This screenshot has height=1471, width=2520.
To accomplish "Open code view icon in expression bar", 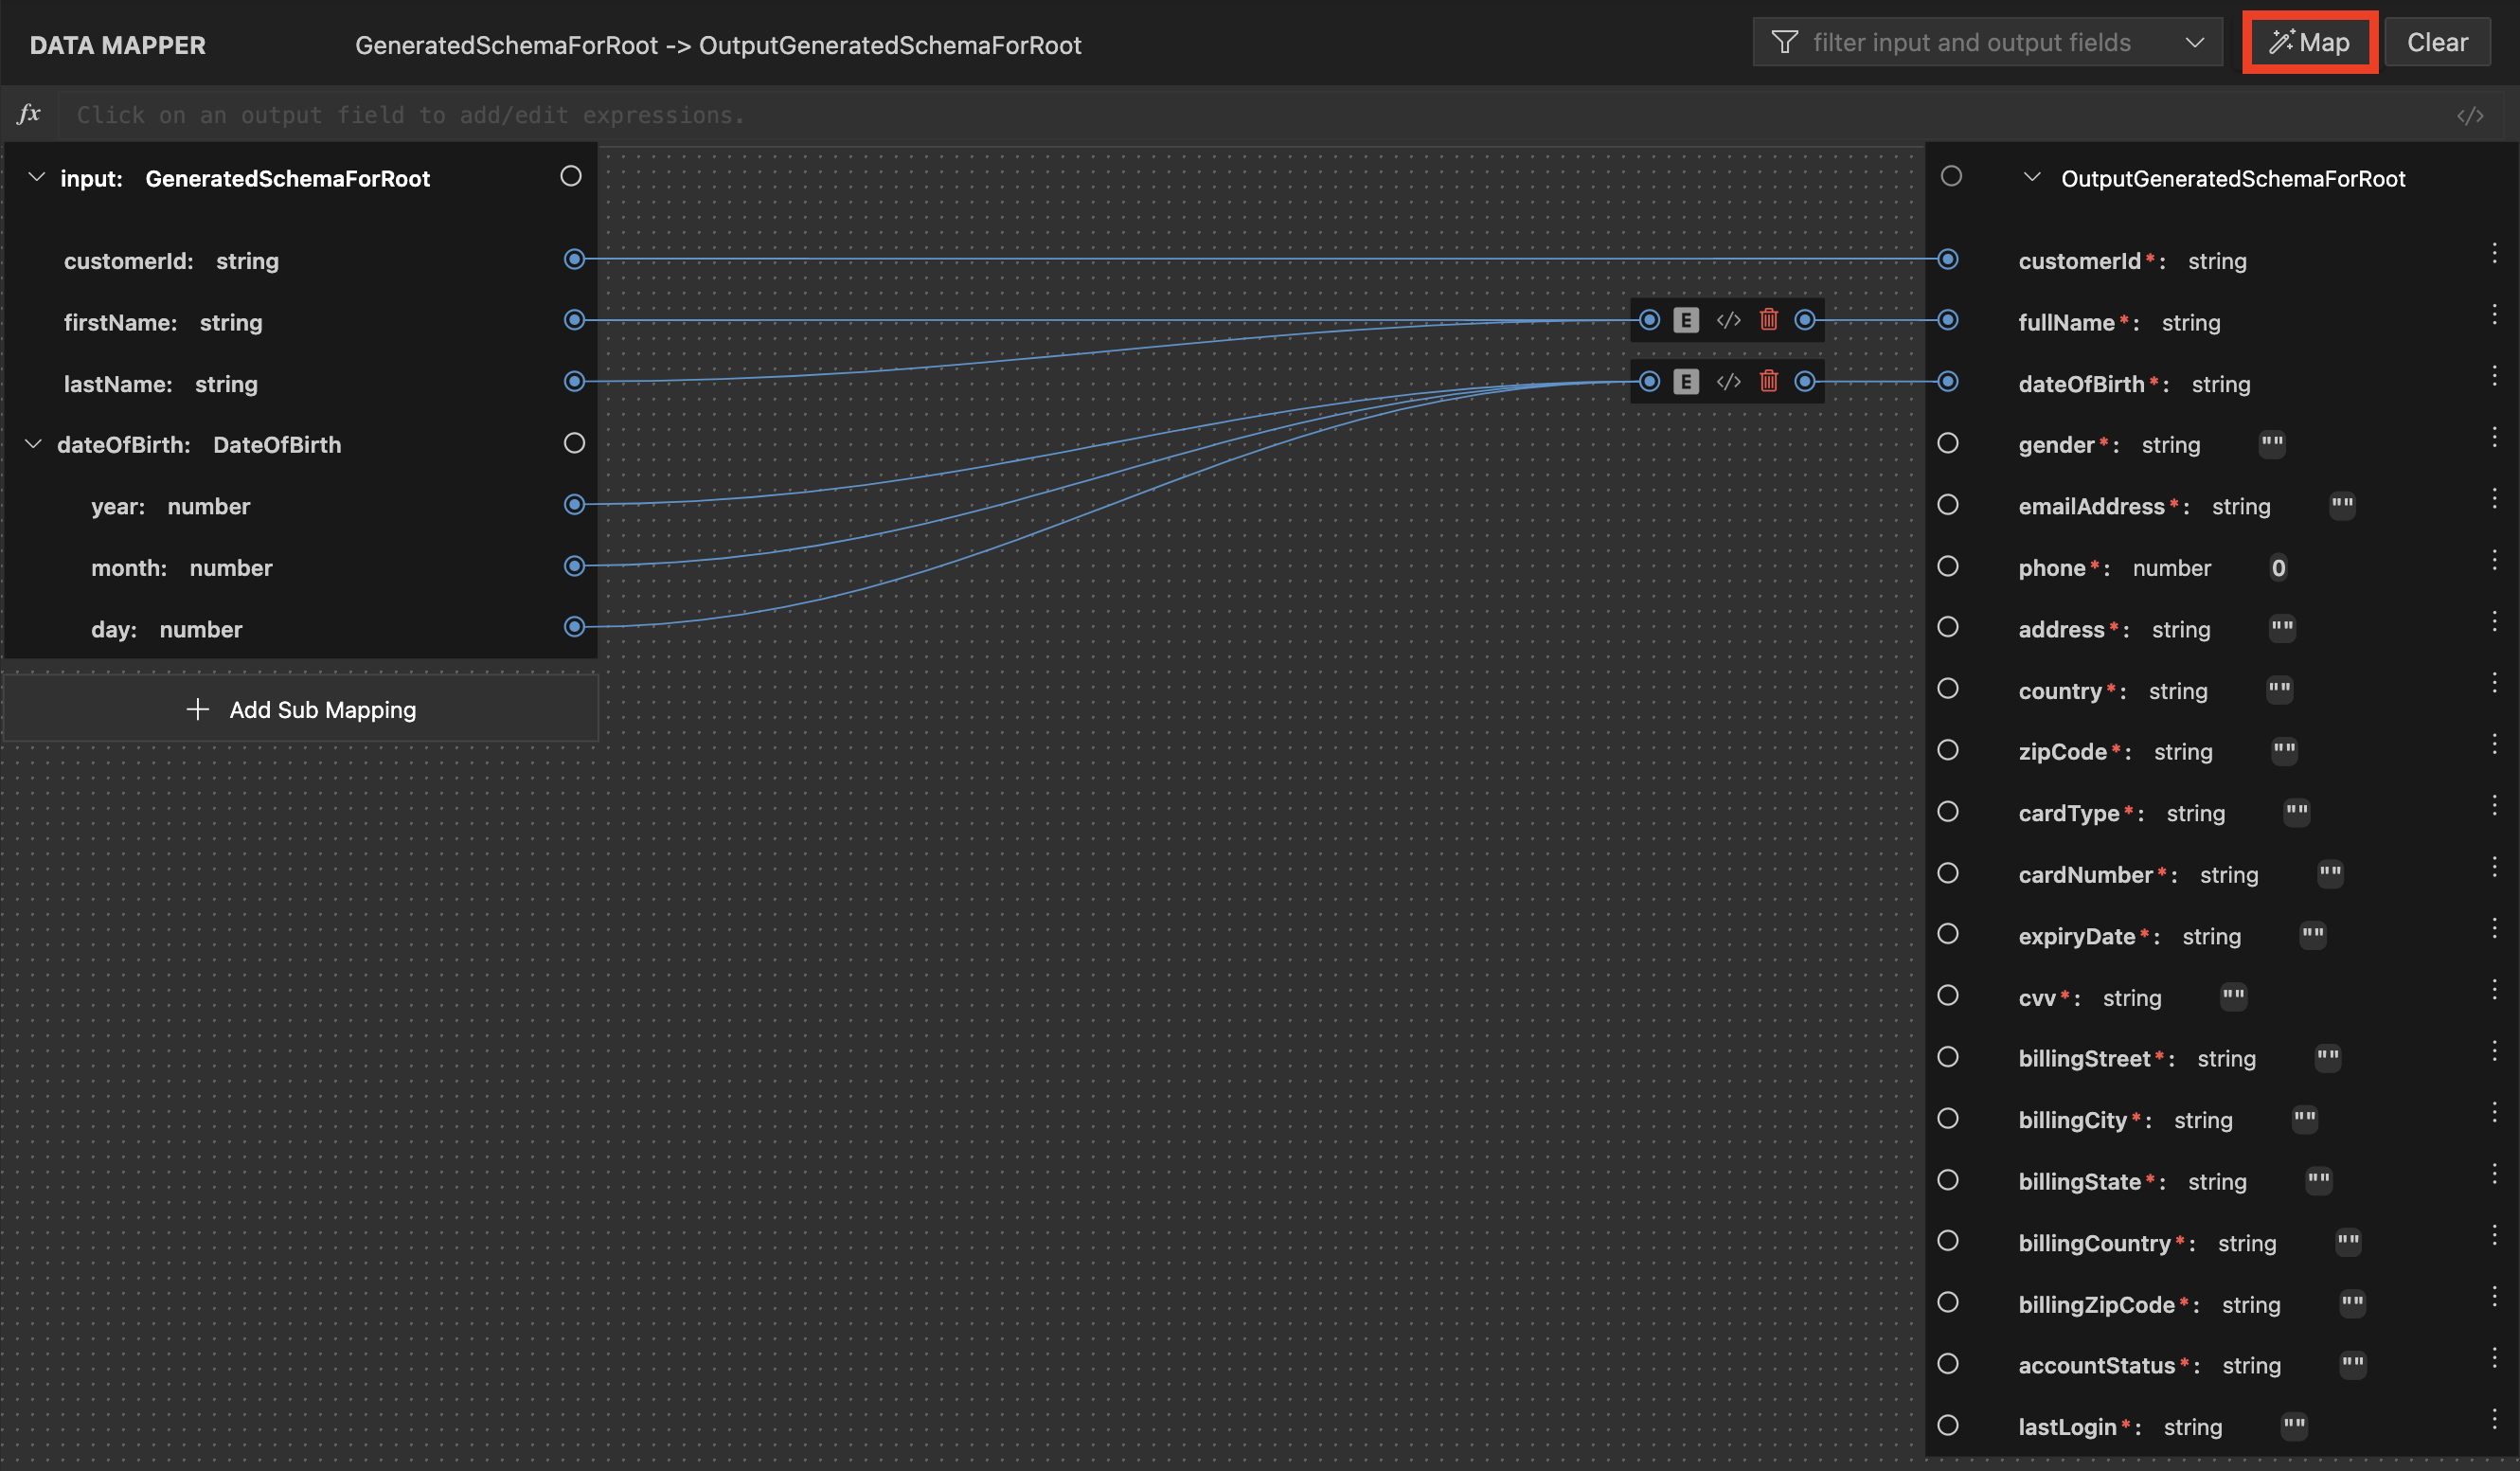I will point(2469,116).
